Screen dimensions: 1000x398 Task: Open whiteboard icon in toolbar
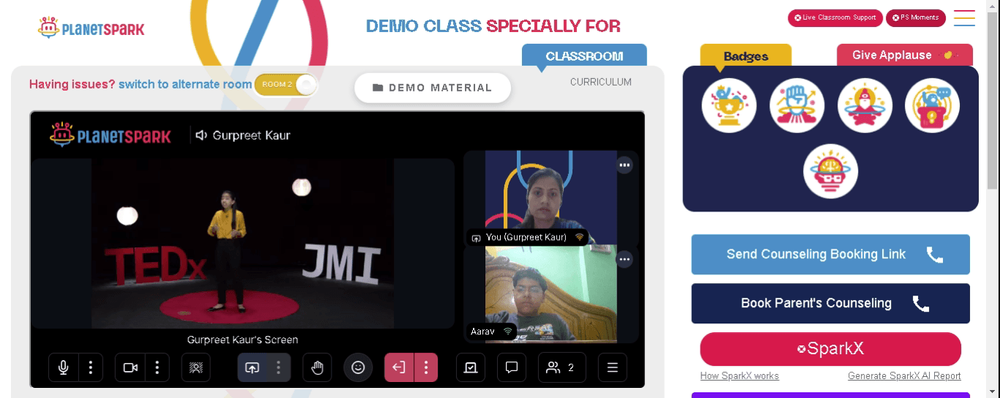click(471, 367)
